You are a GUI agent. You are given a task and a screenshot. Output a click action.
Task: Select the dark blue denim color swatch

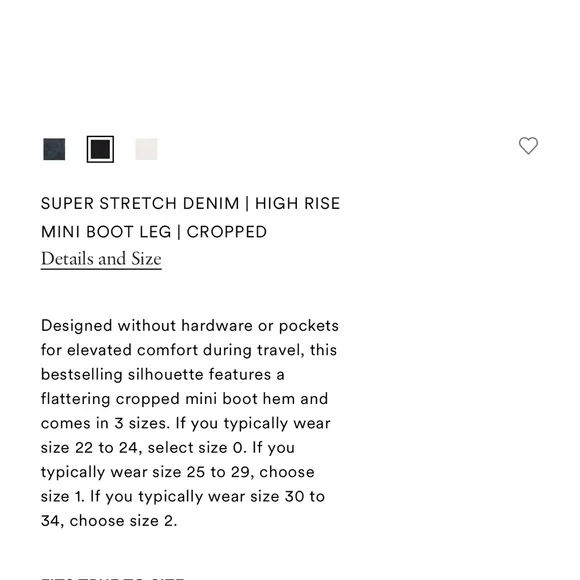point(54,149)
